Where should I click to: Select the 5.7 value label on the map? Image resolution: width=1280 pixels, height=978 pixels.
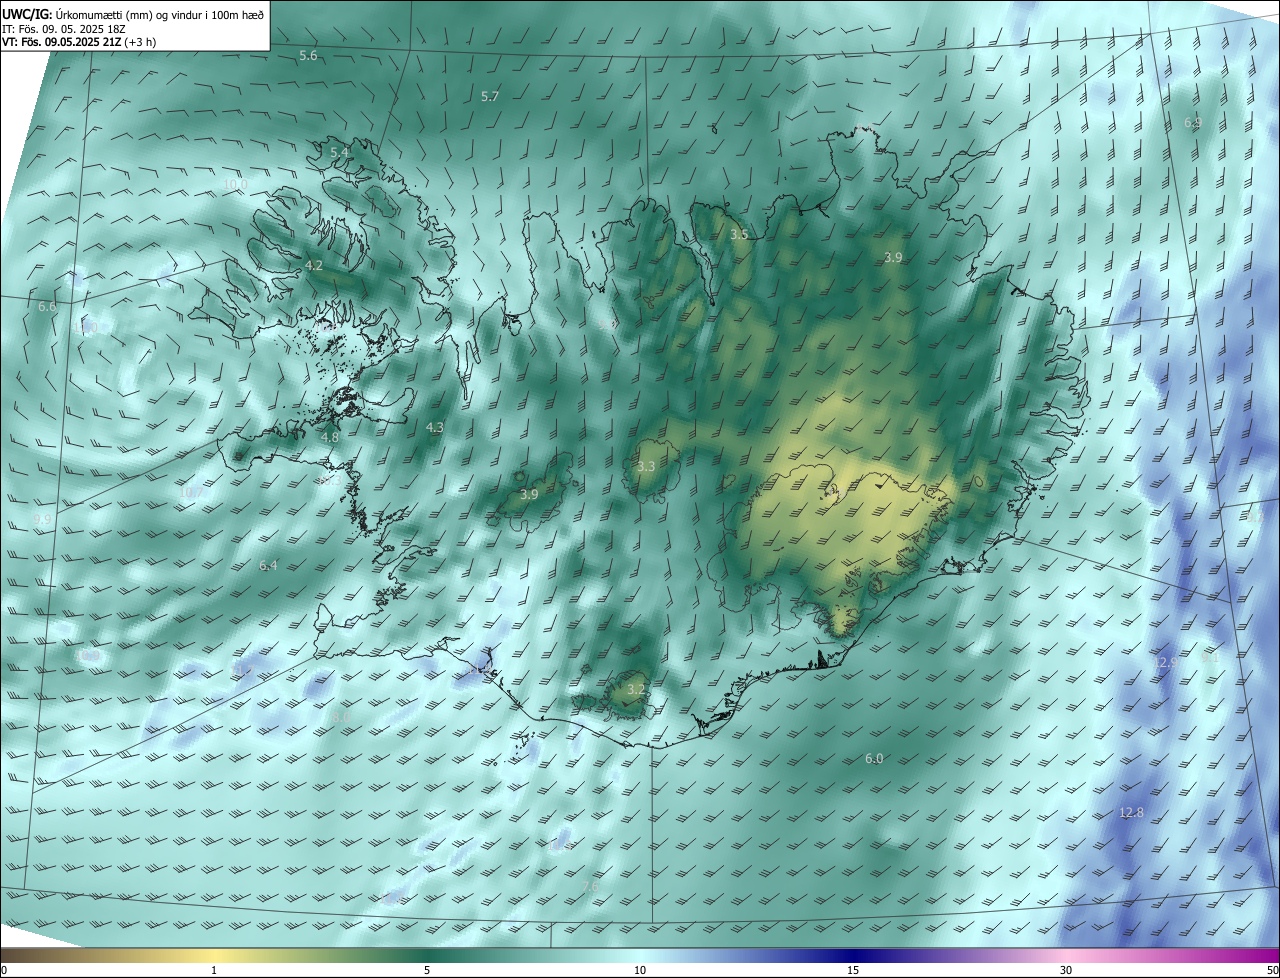click(x=490, y=97)
